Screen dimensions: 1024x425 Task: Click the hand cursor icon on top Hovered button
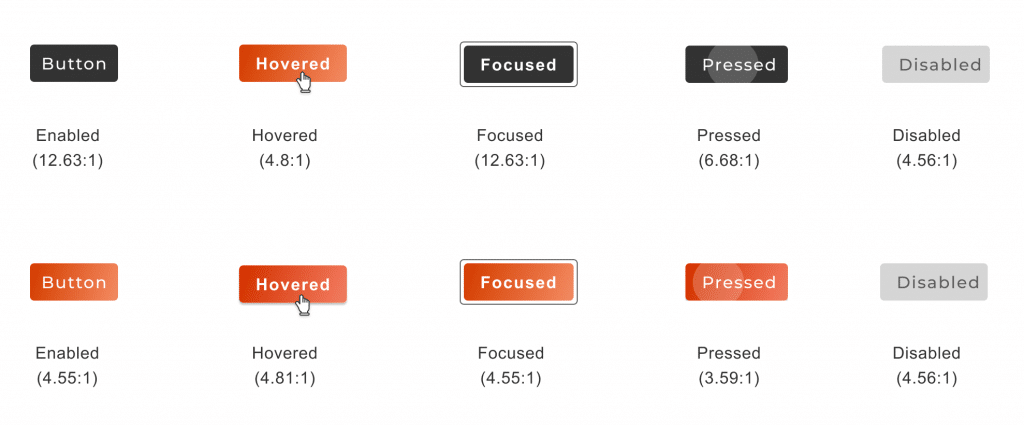(x=304, y=83)
